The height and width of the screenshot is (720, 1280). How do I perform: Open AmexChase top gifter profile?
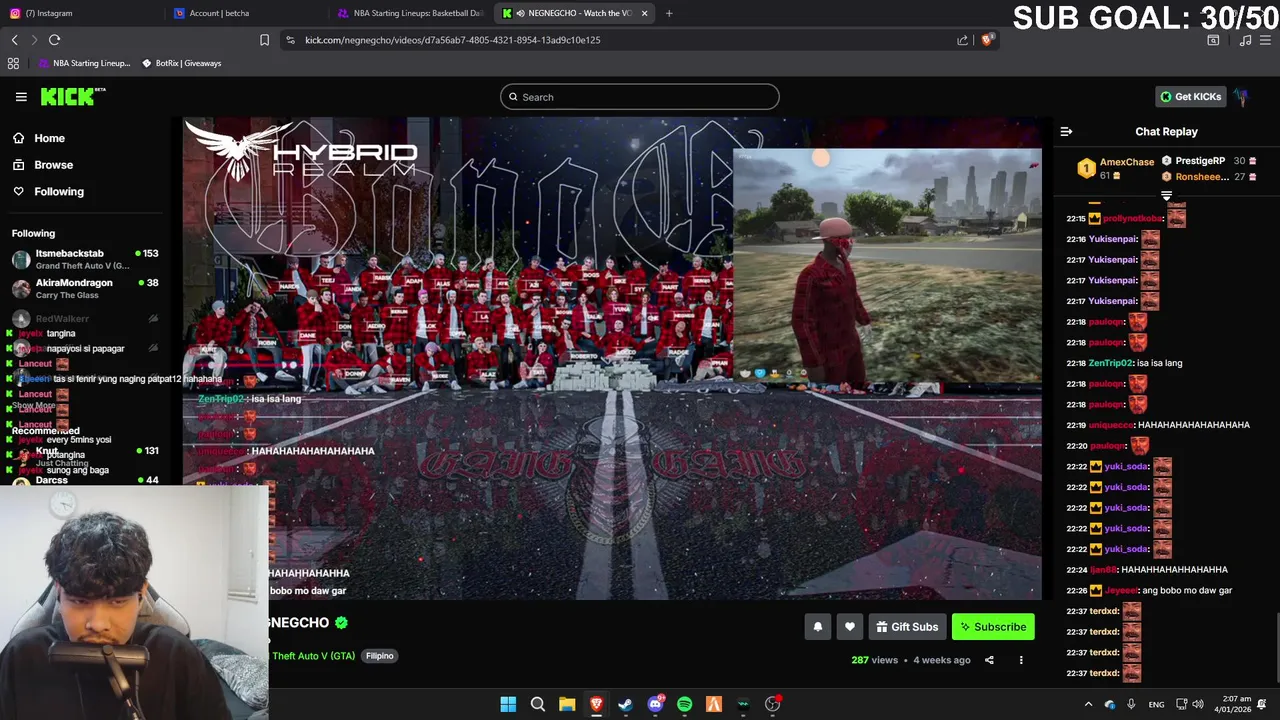(x=1116, y=168)
